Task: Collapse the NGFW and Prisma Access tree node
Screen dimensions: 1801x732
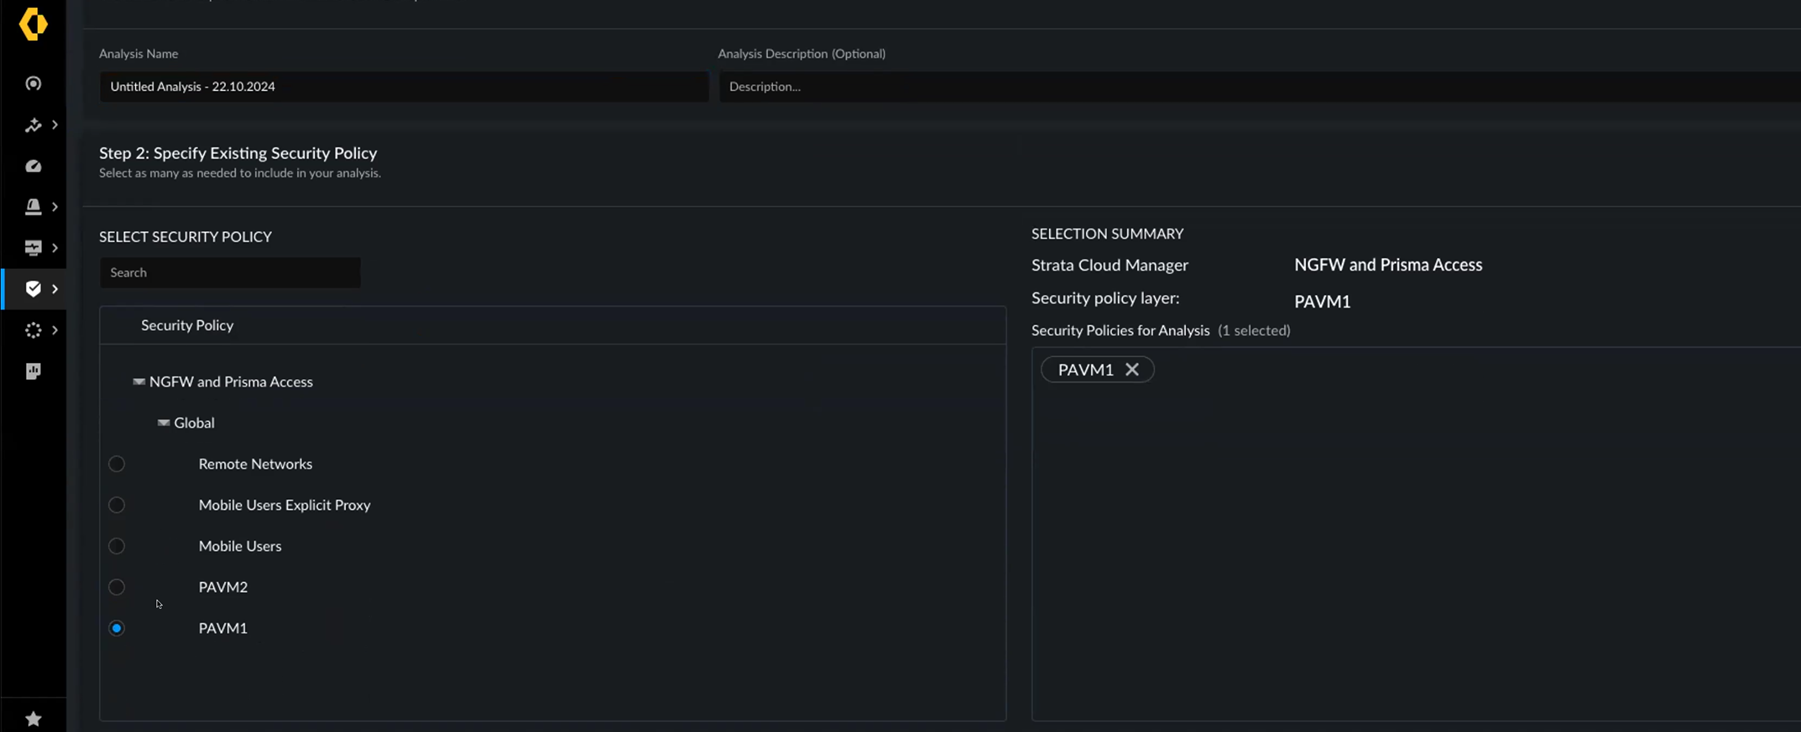Action: click(x=139, y=382)
